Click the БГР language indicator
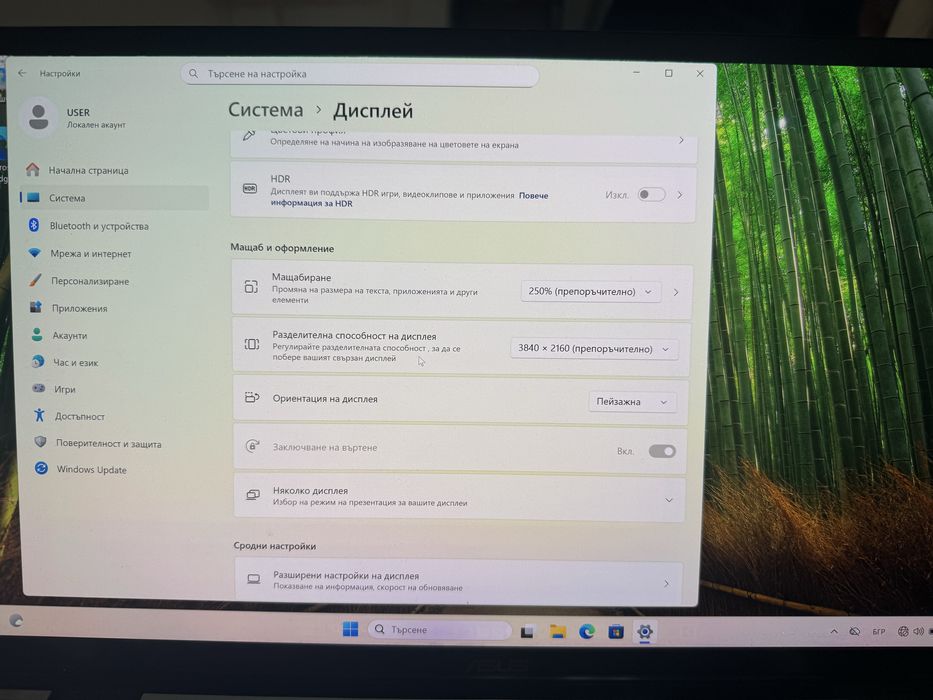Screen dimensions: 933x700 879,632
